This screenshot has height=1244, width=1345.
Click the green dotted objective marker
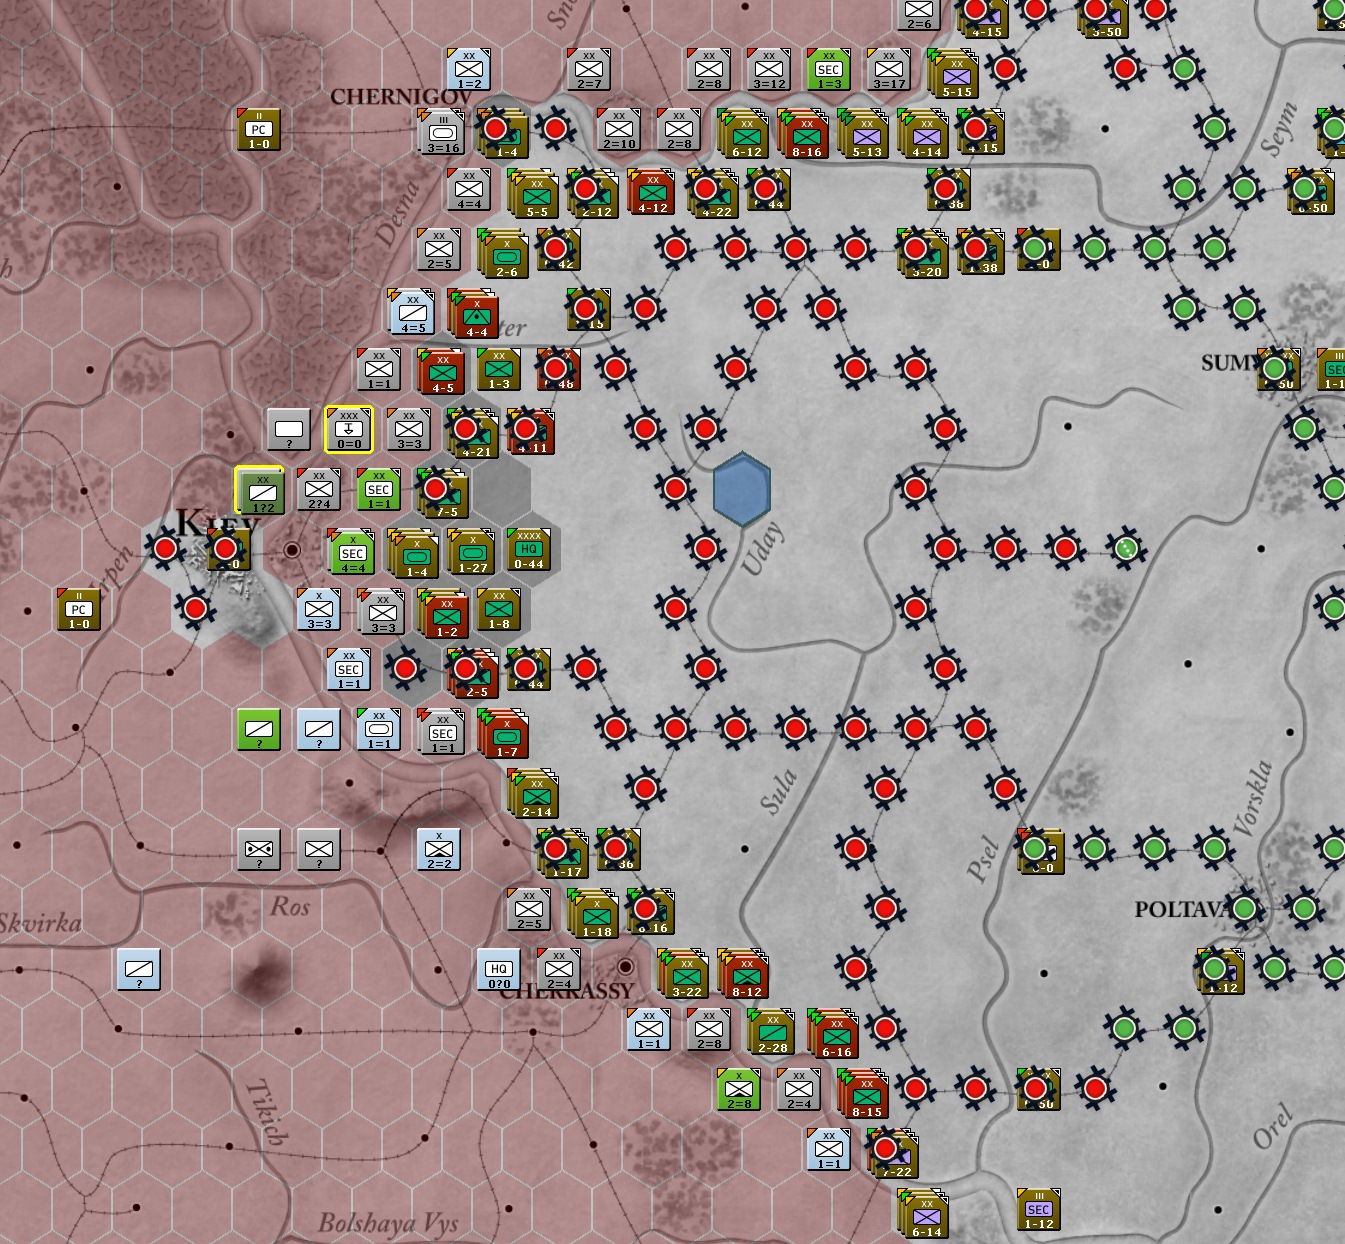[x=1125, y=548]
